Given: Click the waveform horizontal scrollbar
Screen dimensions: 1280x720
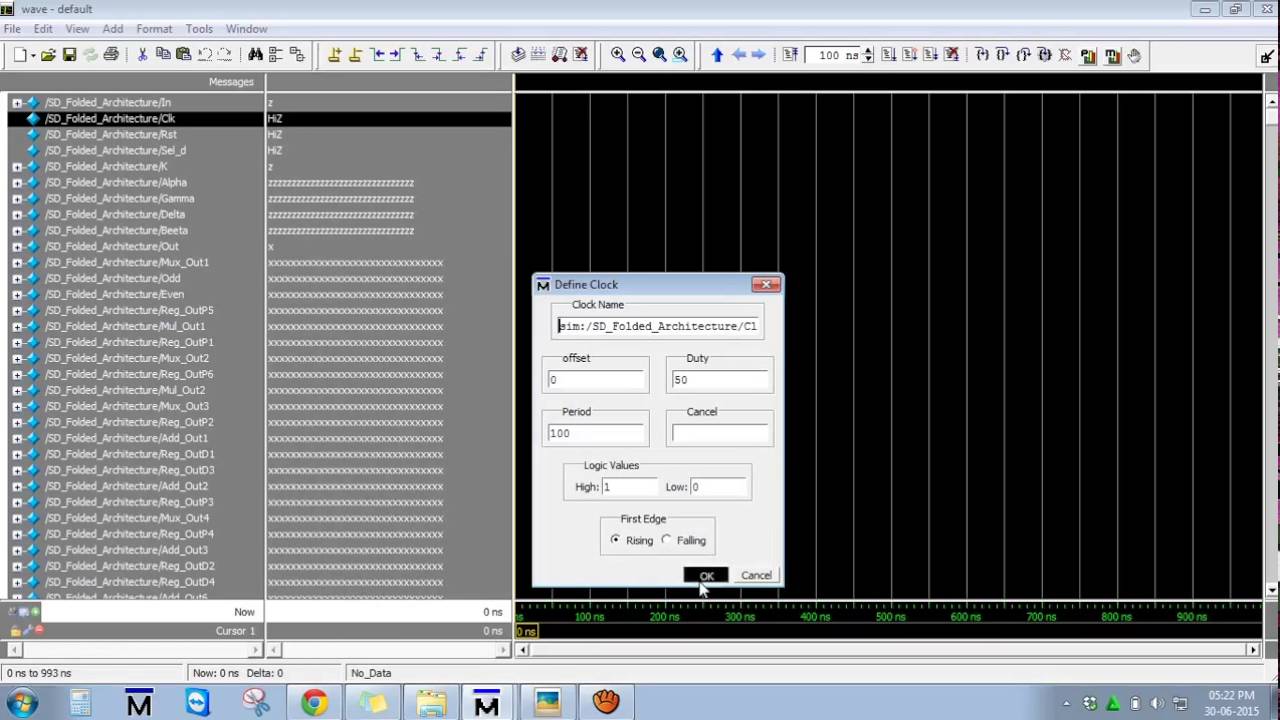Looking at the screenshot, I should 887,650.
